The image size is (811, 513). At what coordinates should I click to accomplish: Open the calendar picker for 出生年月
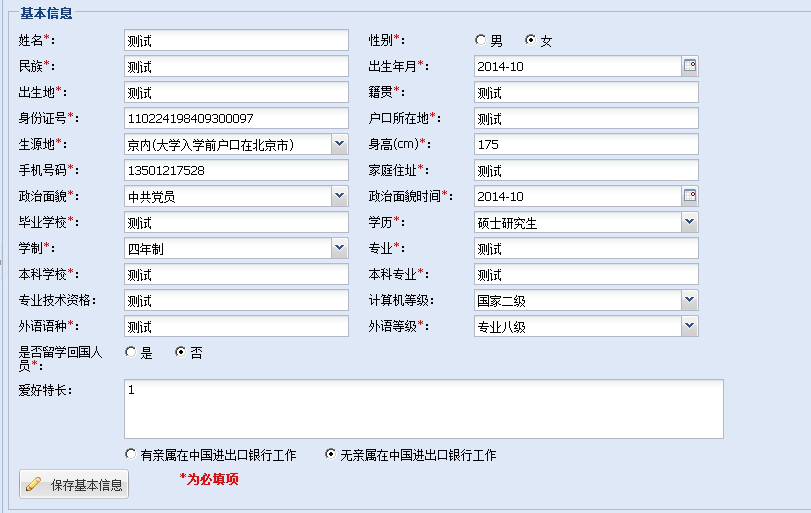click(x=689, y=66)
